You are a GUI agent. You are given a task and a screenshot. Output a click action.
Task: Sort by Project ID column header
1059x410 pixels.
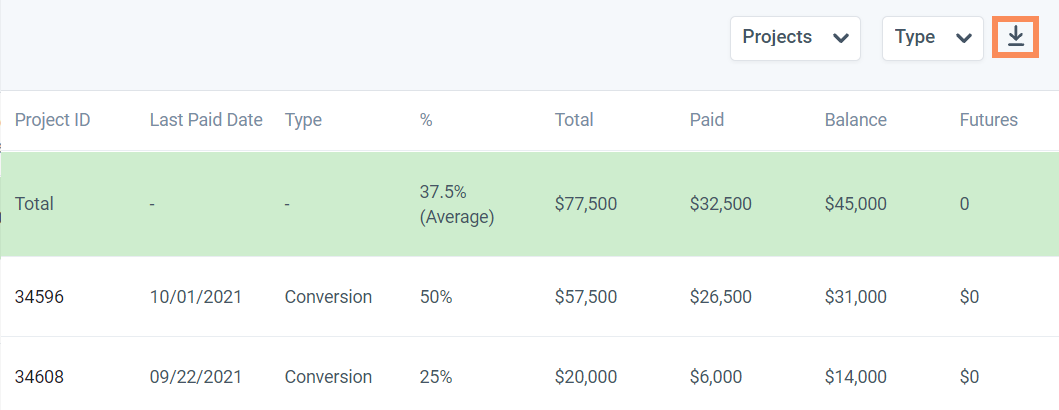[53, 120]
